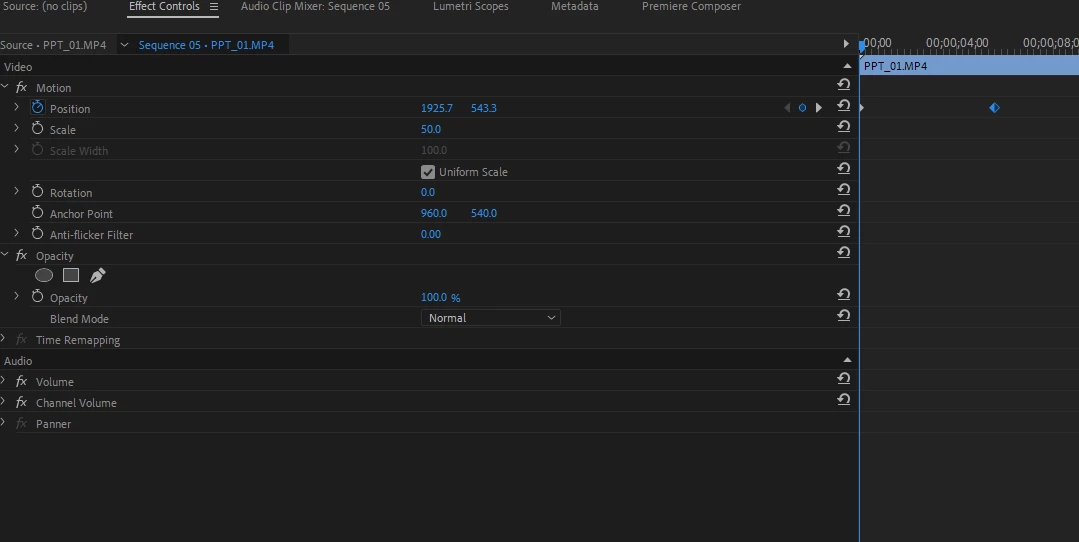The width and height of the screenshot is (1079, 542).
Task: Toggle the timeline view arrow
Action: (x=846, y=44)
